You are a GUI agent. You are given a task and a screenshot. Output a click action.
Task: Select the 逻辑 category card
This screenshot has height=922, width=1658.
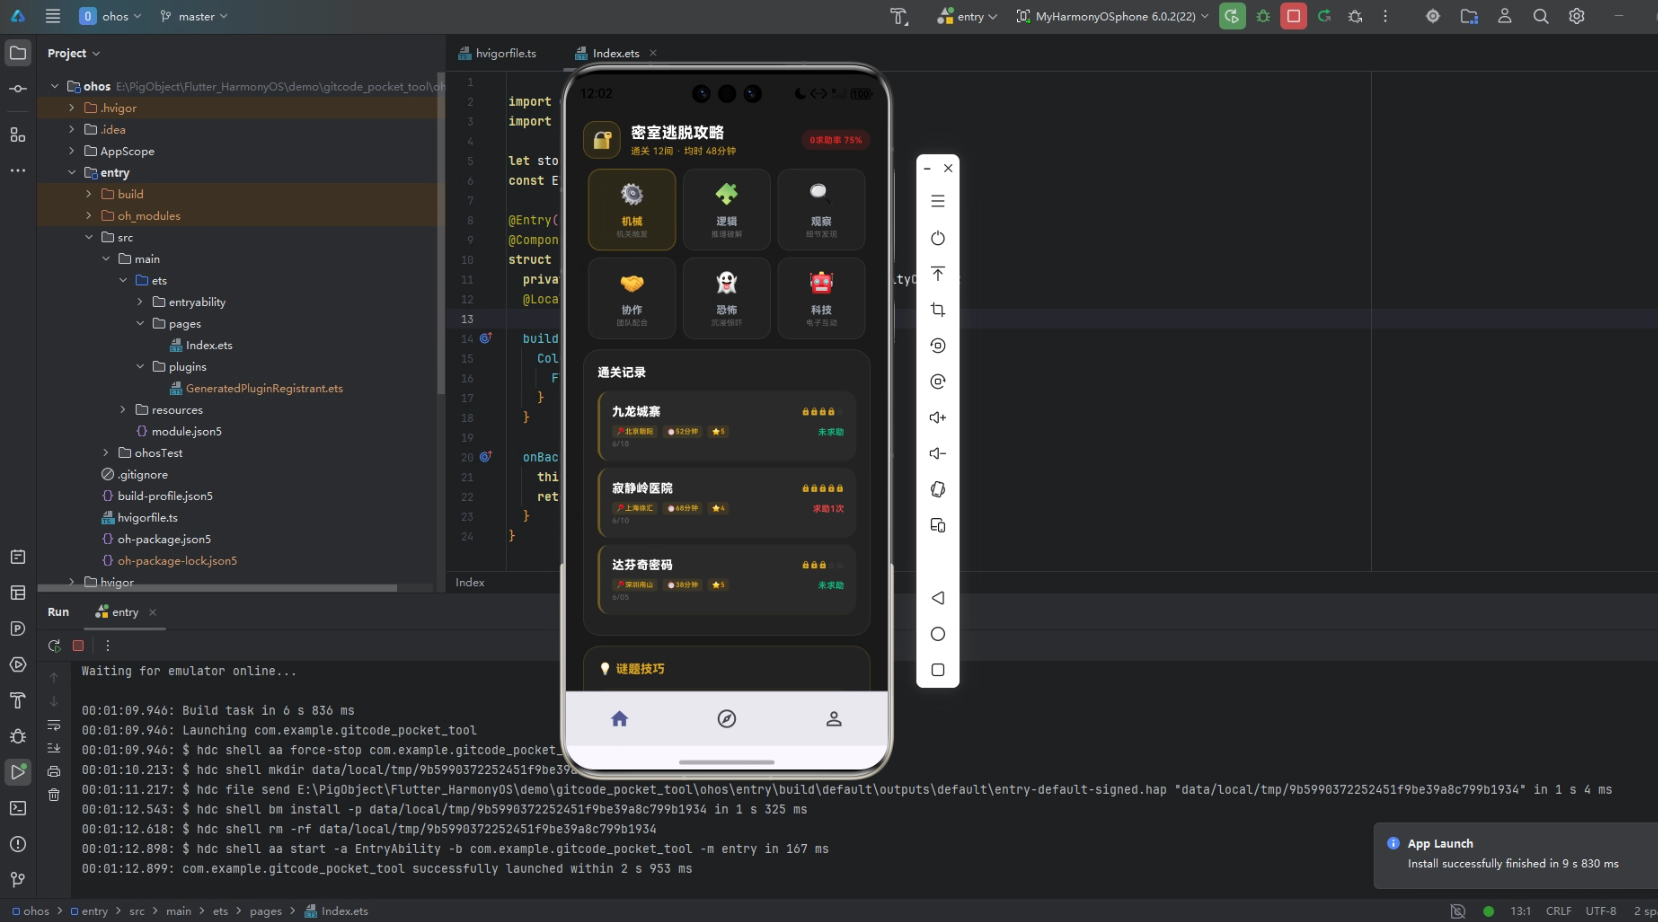[727, 209]
